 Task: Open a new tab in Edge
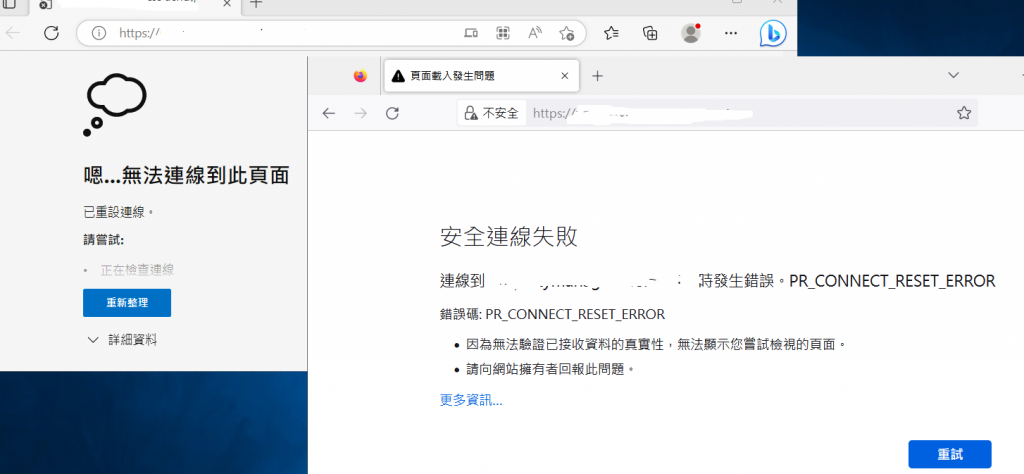point(256,4)
